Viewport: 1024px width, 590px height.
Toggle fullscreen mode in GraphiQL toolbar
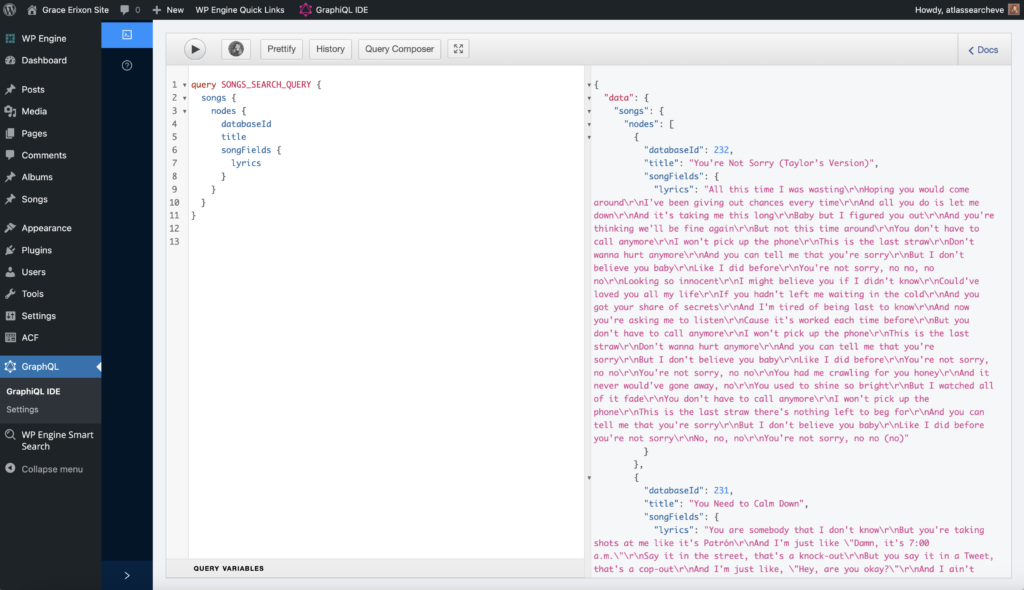(x=457, y=49)
